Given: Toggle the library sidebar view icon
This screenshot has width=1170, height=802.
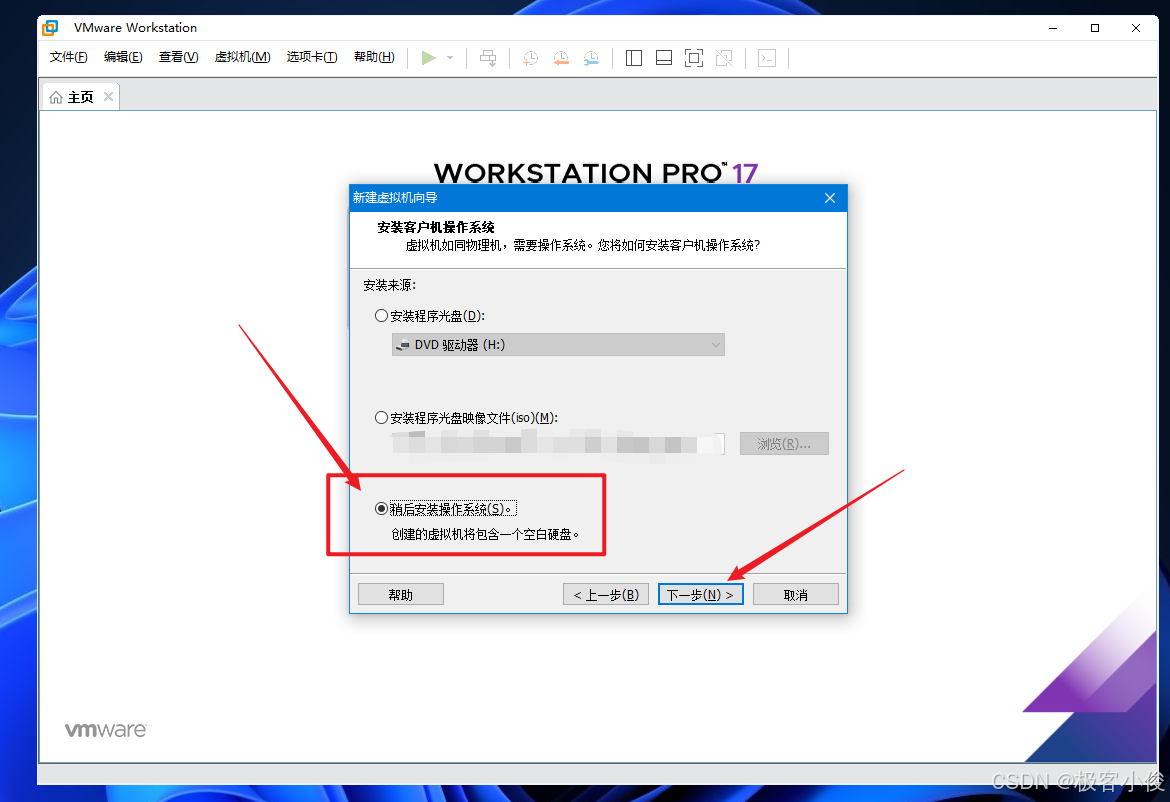Looking at the screenshot, I should click(x=634, y=58).
